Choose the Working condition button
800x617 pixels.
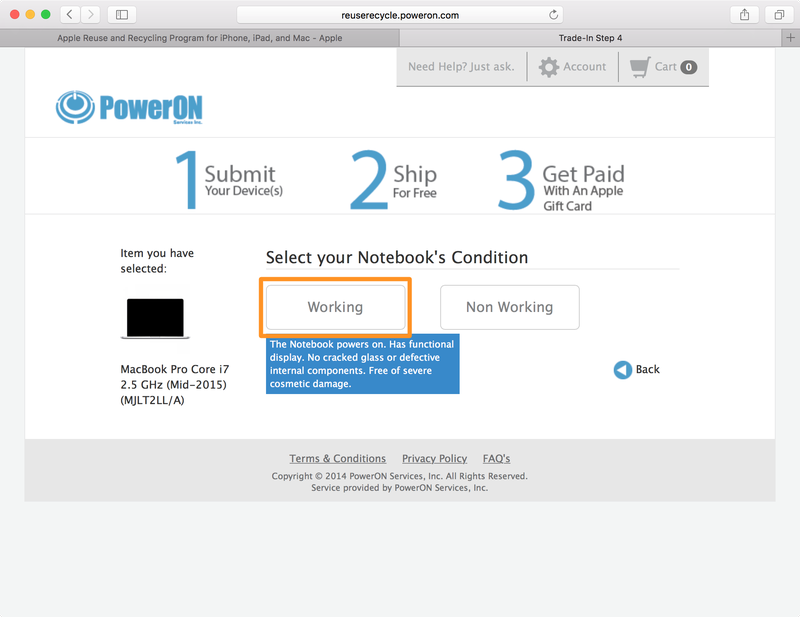point(335,307)
